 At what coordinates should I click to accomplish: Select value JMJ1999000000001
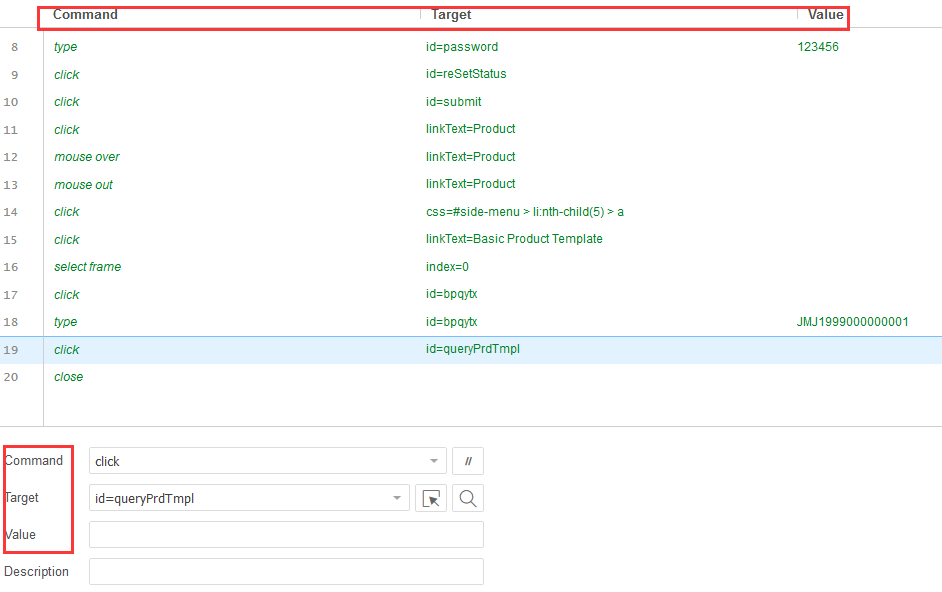point(852,322)
